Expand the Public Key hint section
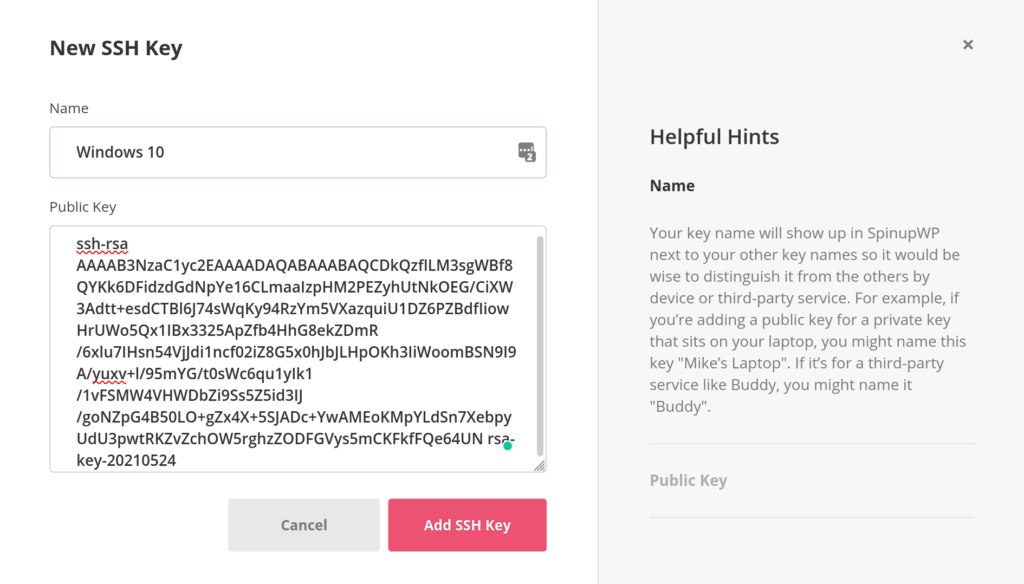 click(x=688, y=480)
